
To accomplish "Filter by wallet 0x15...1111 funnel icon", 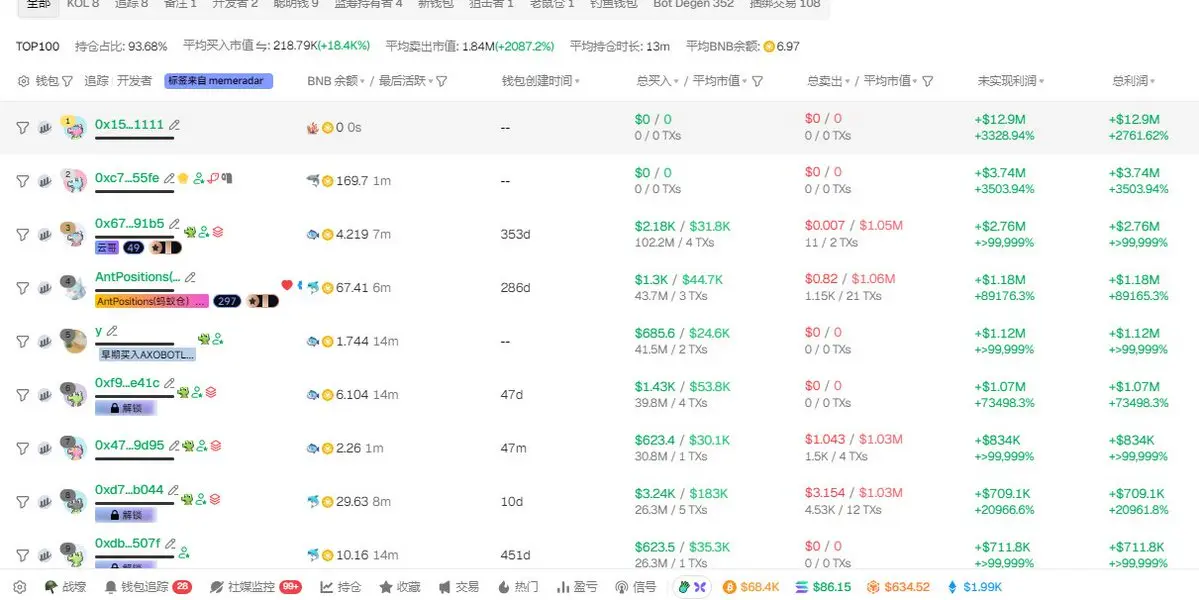I will [23, 128].
